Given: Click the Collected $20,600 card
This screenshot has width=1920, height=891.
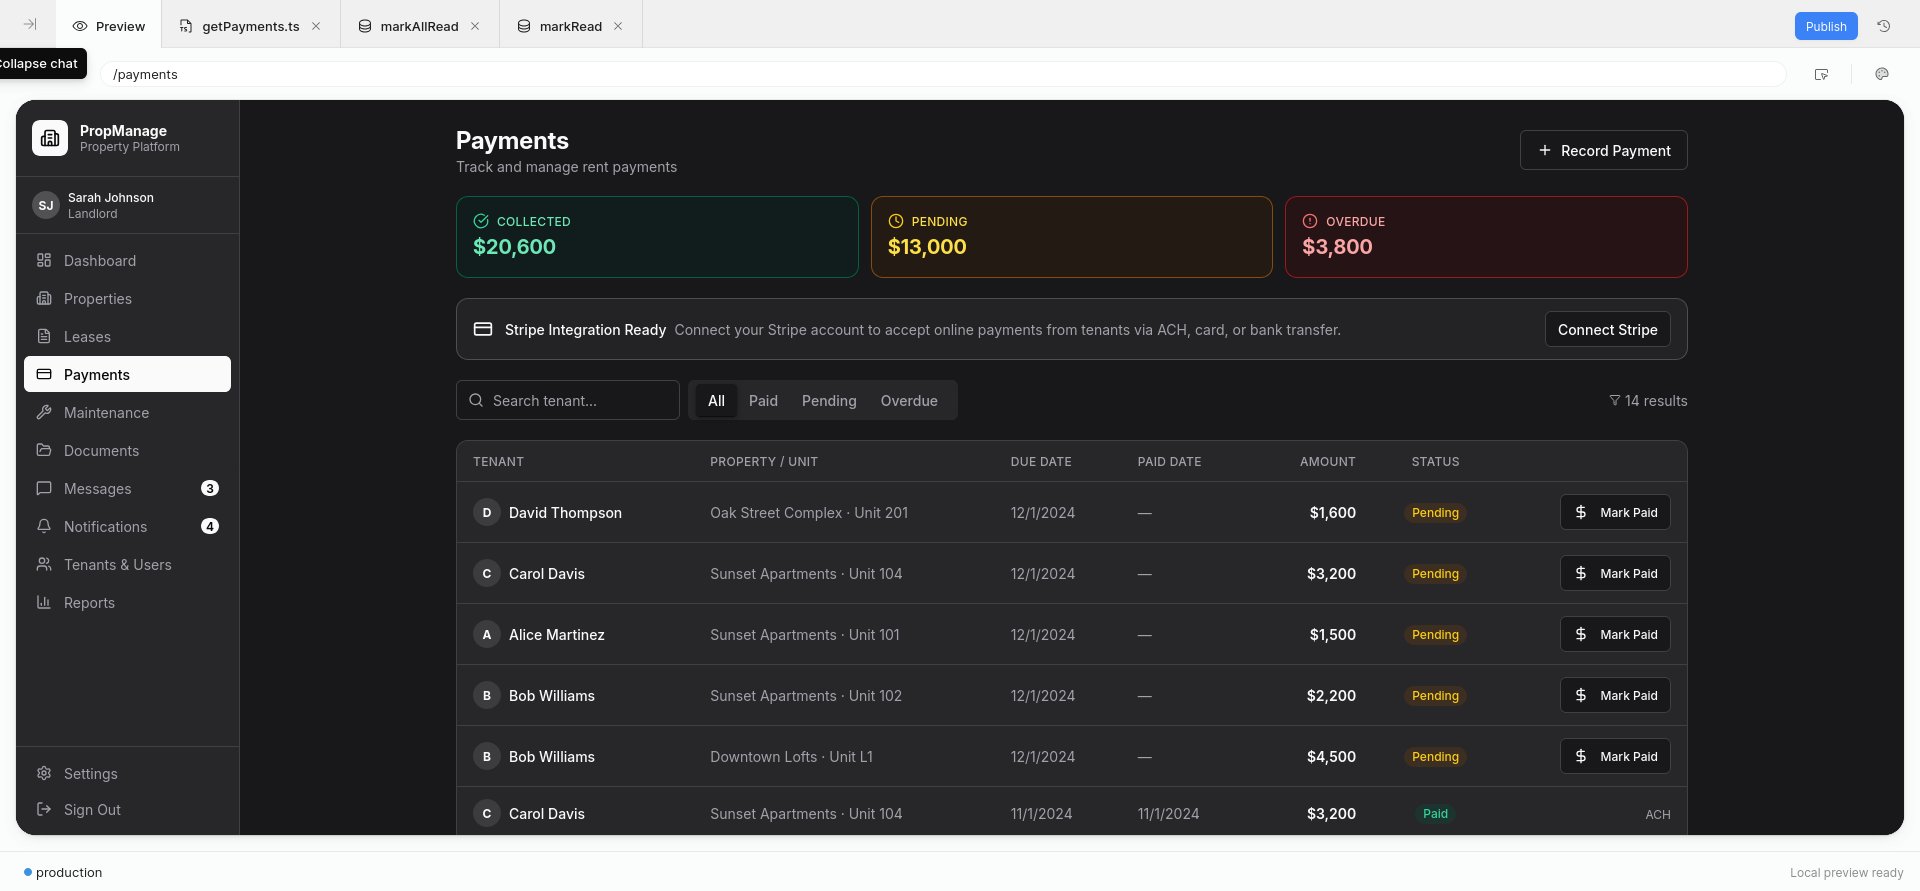Looking at the screenshot, I should point(657,237).
